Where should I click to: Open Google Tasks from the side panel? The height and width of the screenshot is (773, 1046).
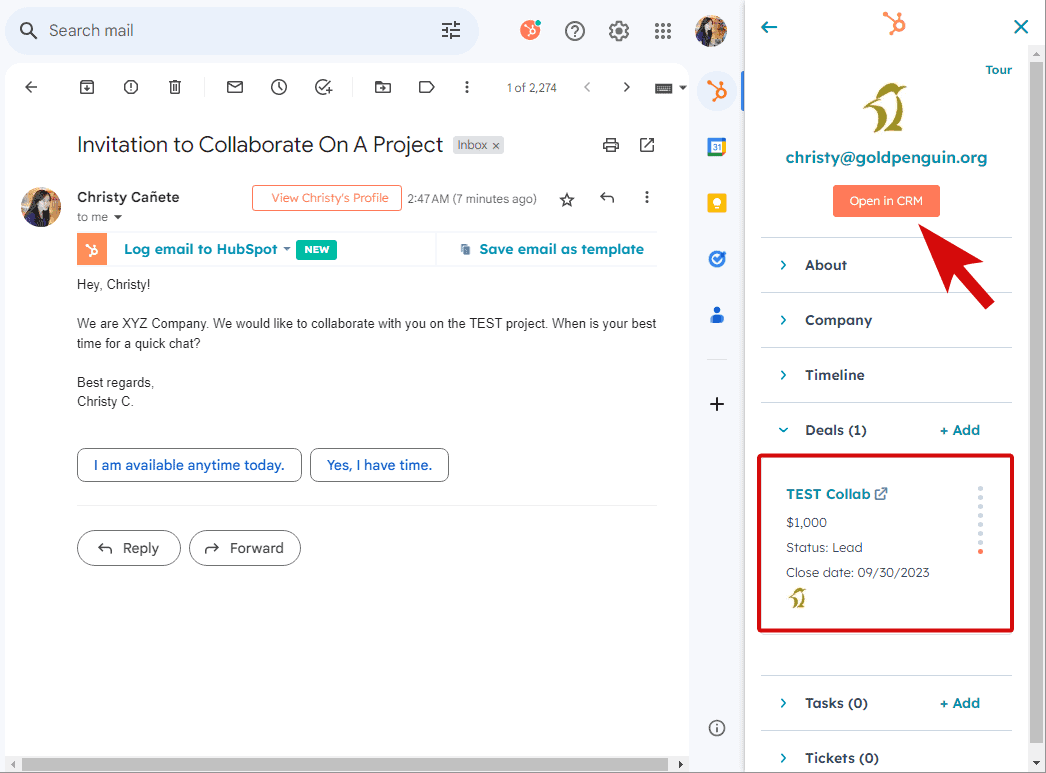pyautogui.click(x=716, y=259)
